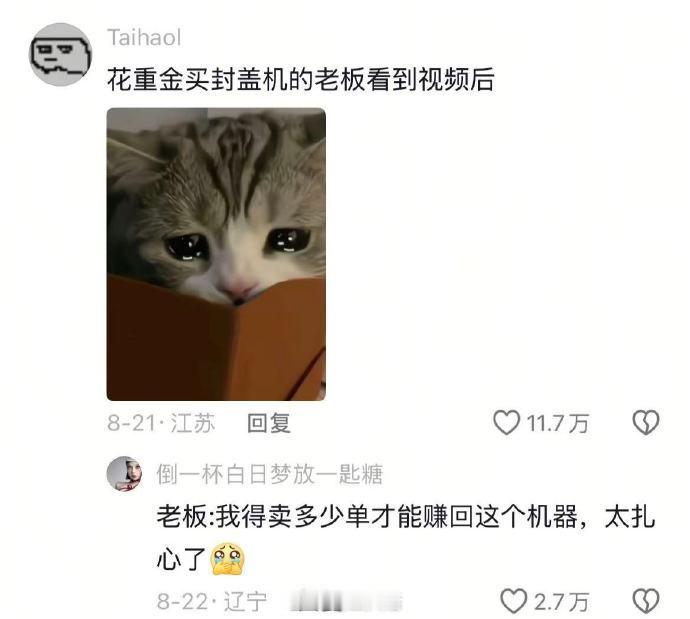Viewport: 690px width, 619px height.
Task: Click the 8-22 date on reply
Action: point(183,601)
